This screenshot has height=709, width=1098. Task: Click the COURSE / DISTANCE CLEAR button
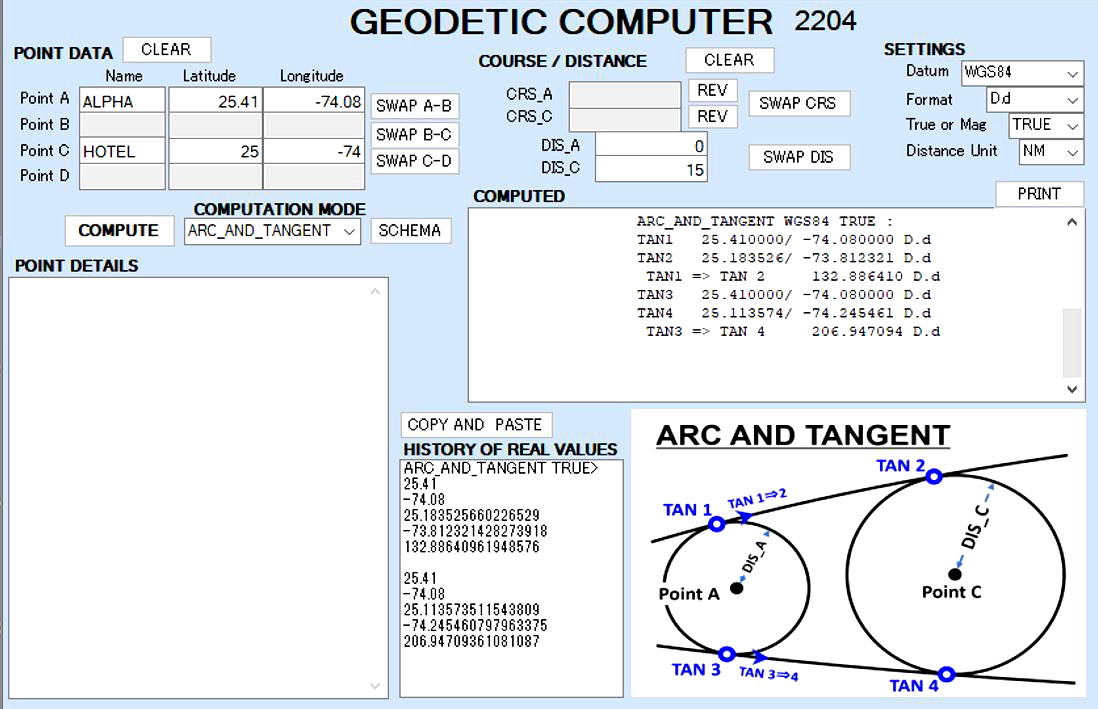pos(730,60)
